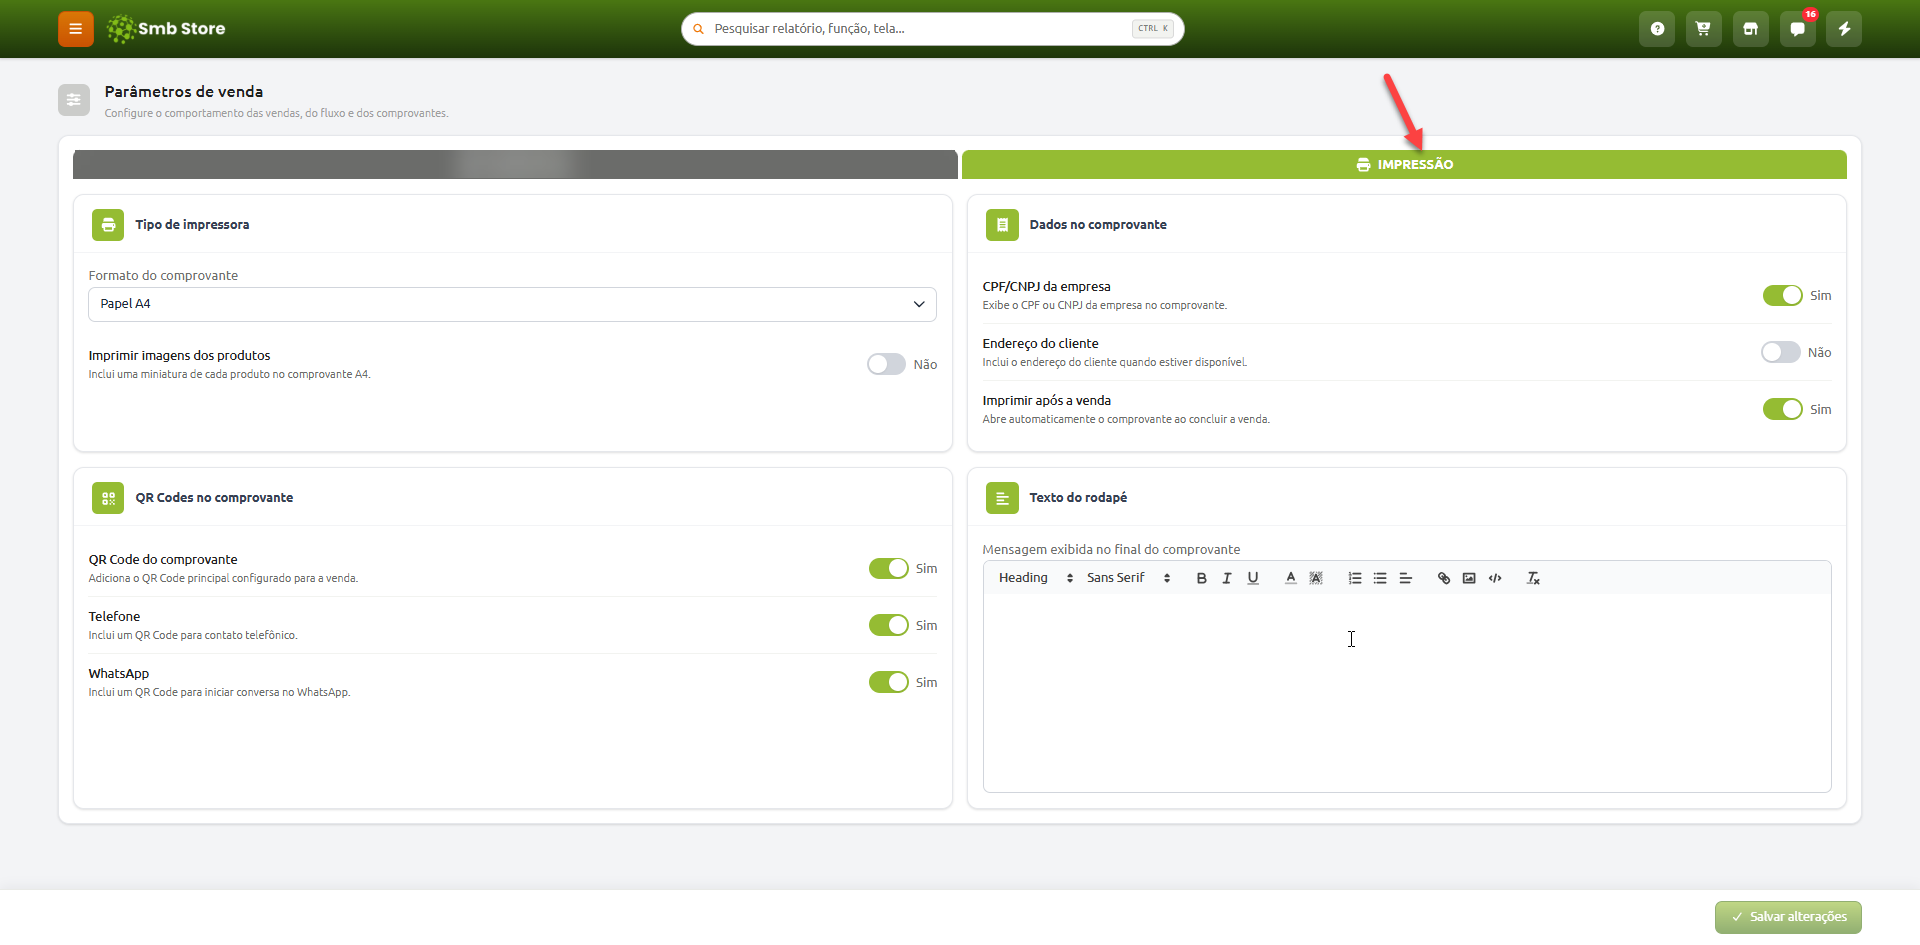Open the store icon in header
The height and width of the screenshot is (945, 1920).
click(1750, 29)
